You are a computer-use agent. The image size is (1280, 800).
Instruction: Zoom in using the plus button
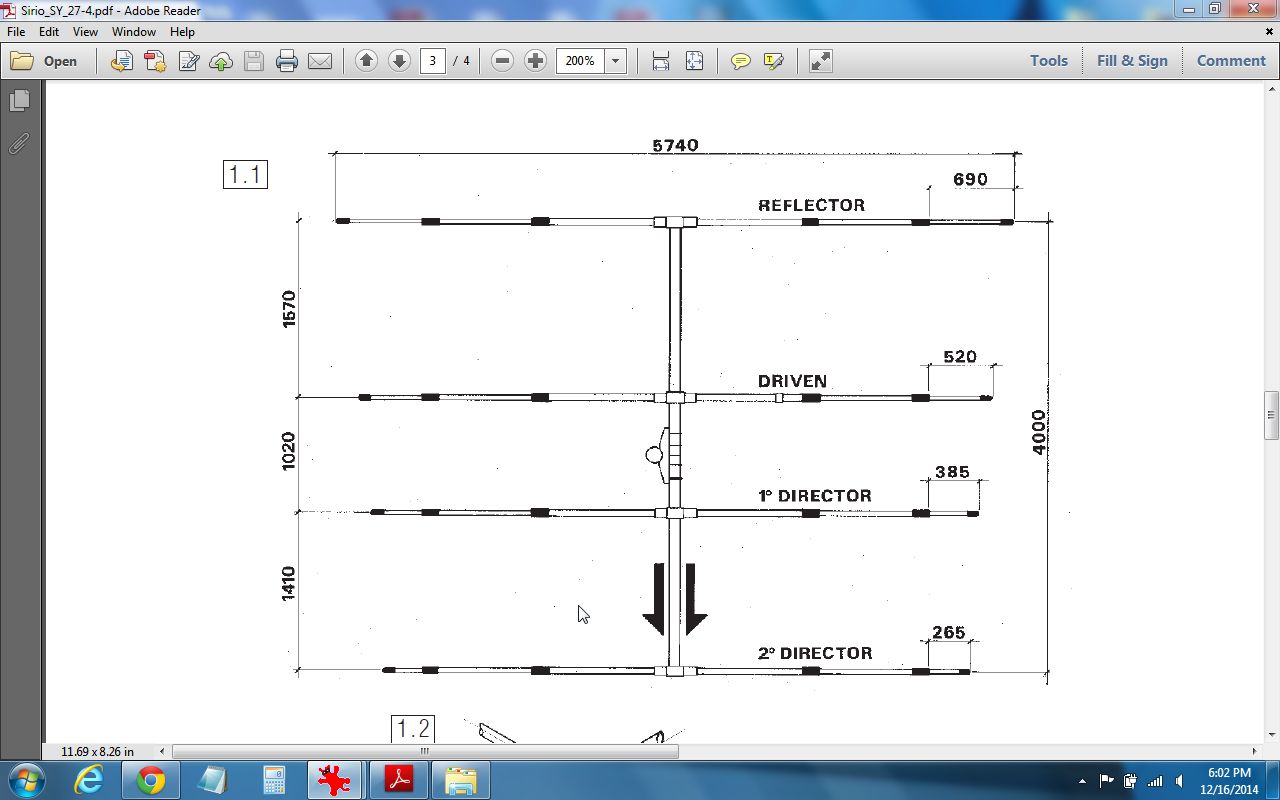[535, 61]
